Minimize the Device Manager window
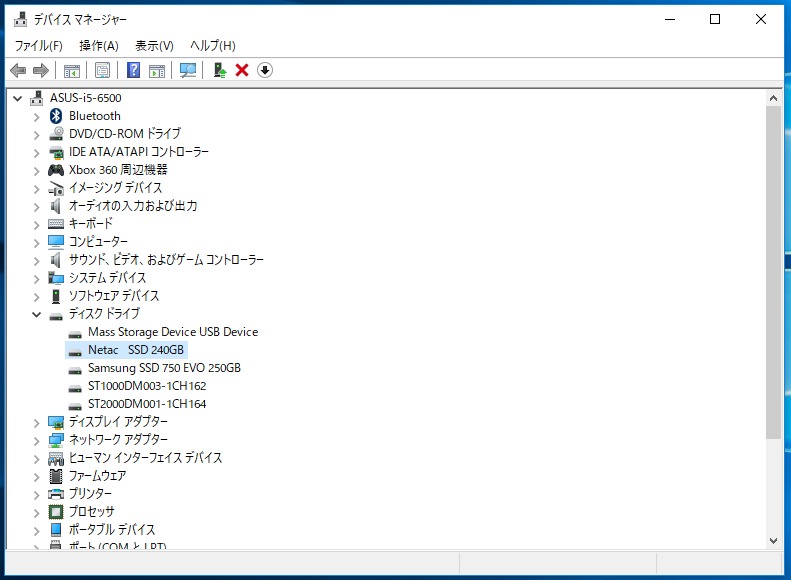791x580 pixels. [670, 19]
